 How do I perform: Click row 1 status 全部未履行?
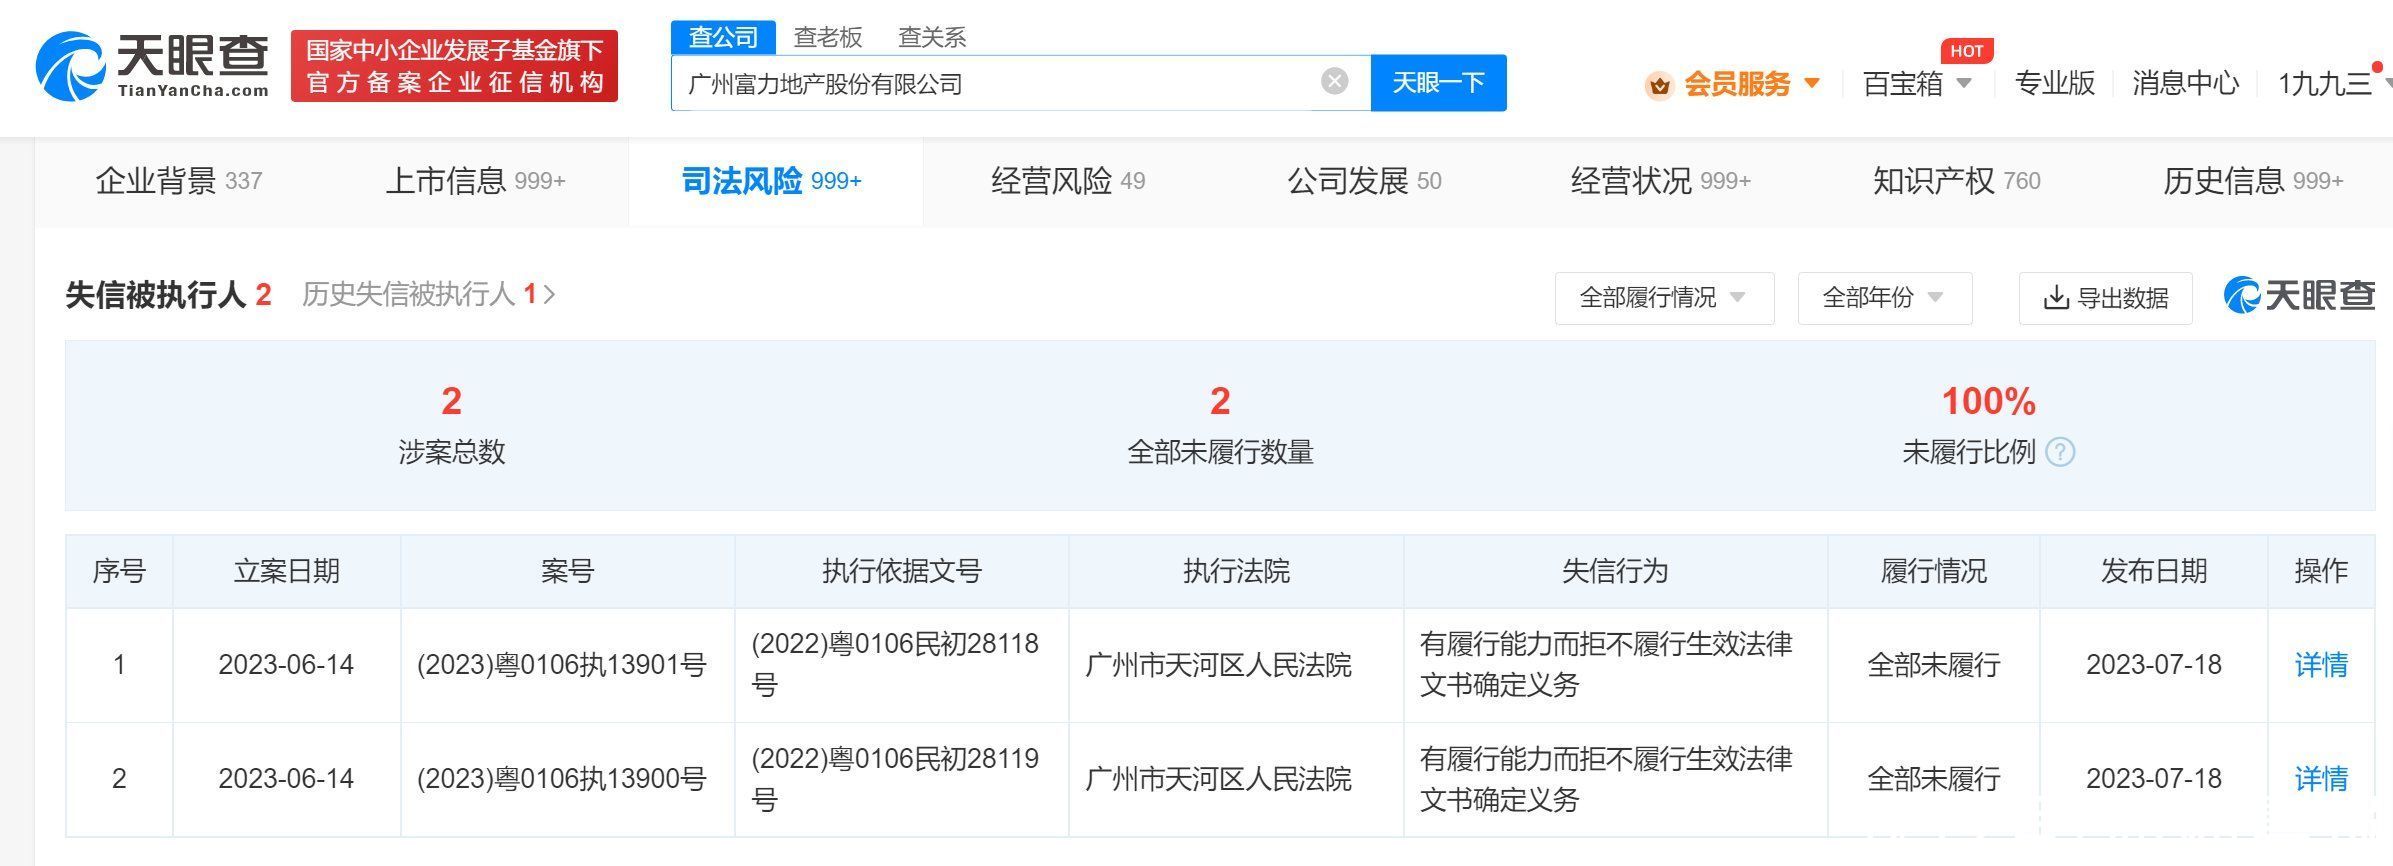point(1933,665)
